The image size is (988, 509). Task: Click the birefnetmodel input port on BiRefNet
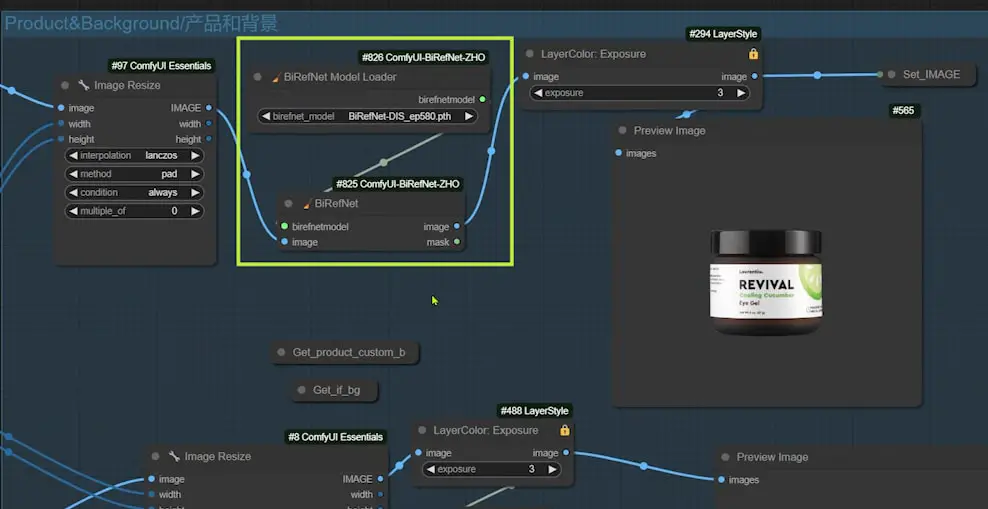click(x=285, y=226)
